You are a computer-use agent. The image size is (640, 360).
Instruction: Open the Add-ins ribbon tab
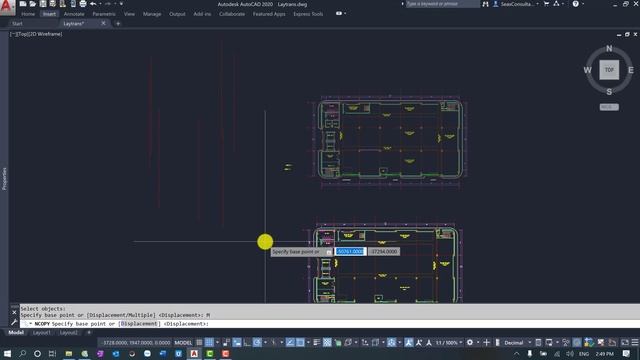coord(202,14)
